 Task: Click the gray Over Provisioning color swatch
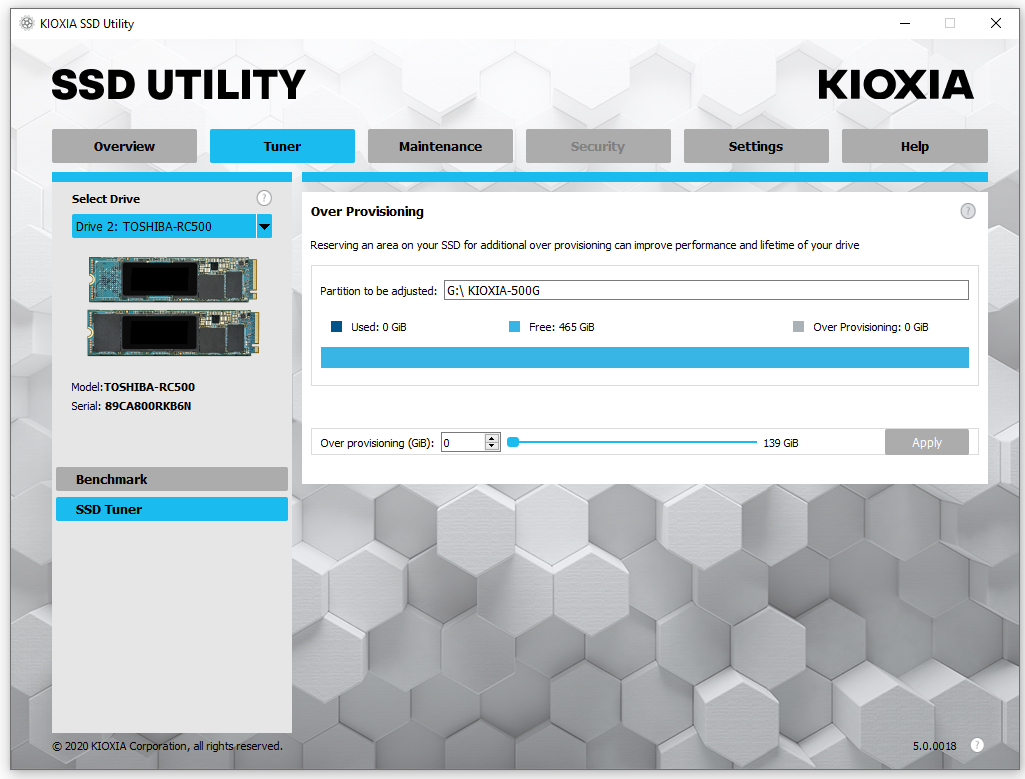(798, 327)
